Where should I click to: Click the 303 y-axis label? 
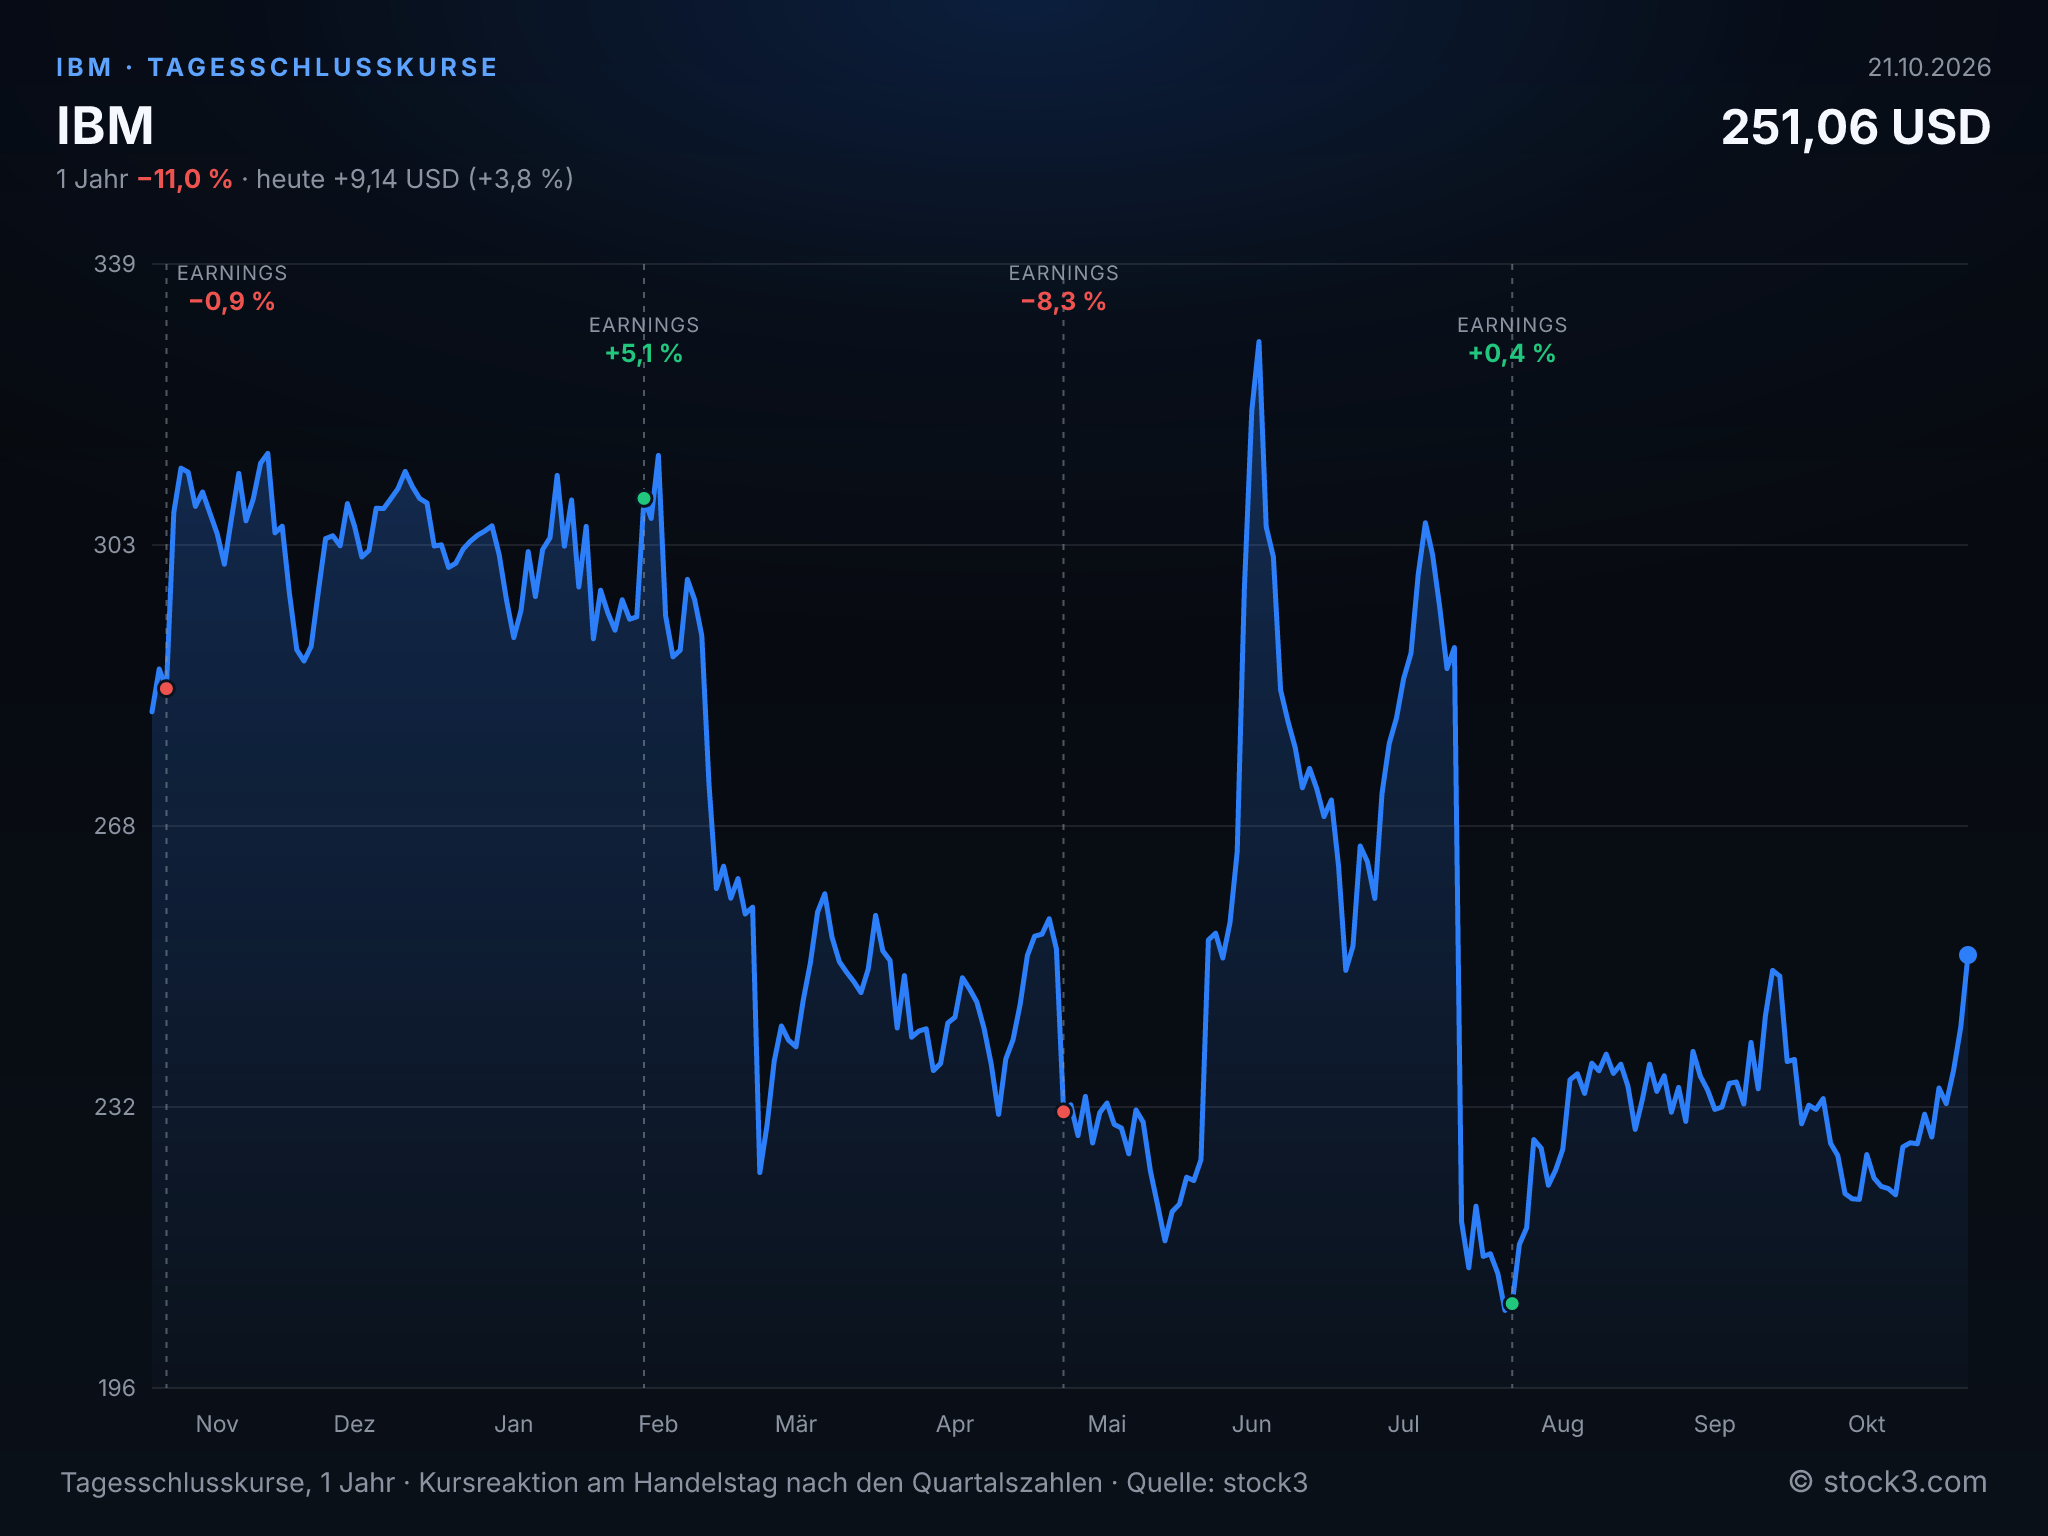tap(114, 545)
